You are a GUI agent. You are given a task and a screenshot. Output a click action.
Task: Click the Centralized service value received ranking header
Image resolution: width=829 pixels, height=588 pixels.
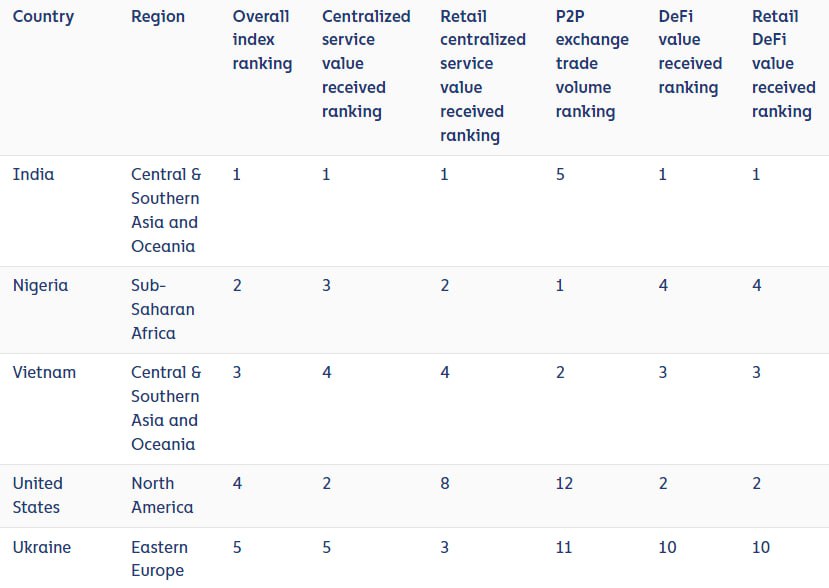[x=366, y=64]
